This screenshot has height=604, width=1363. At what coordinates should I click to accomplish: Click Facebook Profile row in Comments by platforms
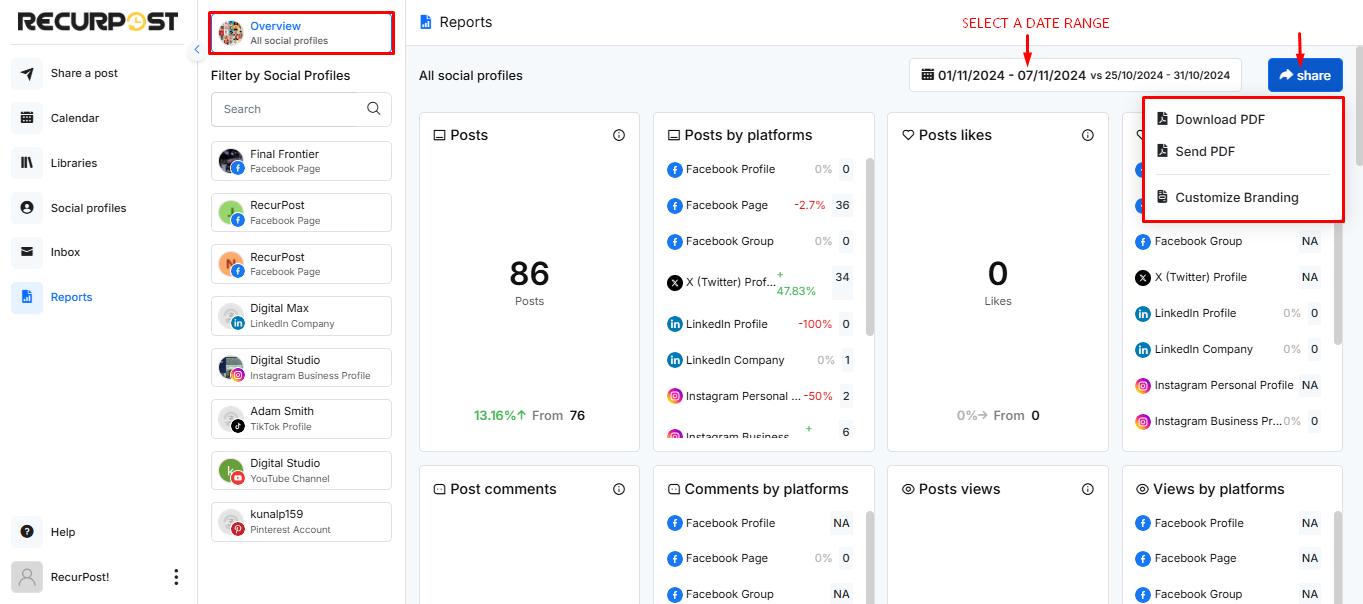[760, 523]
